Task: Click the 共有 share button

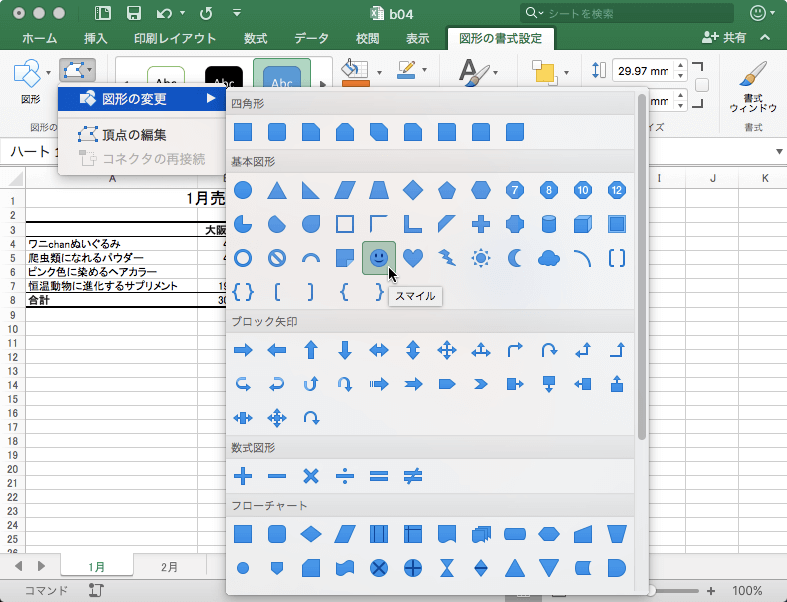Action: tap(724, 37)
